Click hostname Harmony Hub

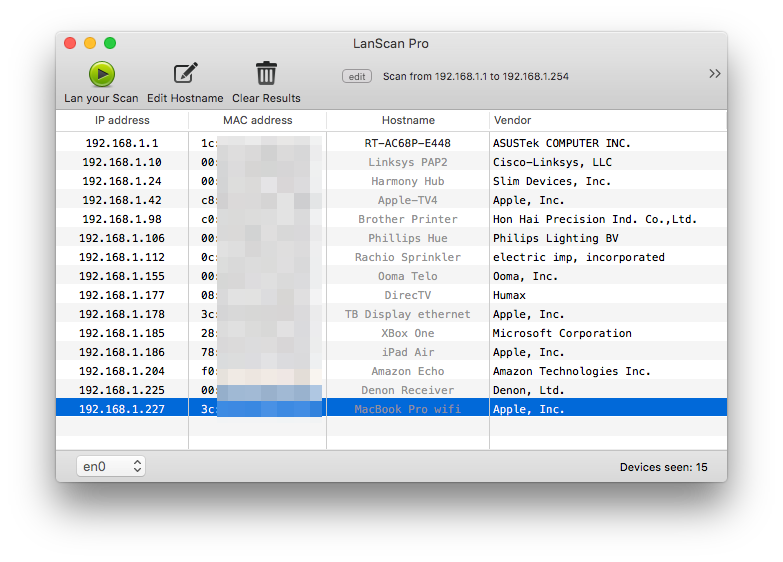tap(407, 181)
